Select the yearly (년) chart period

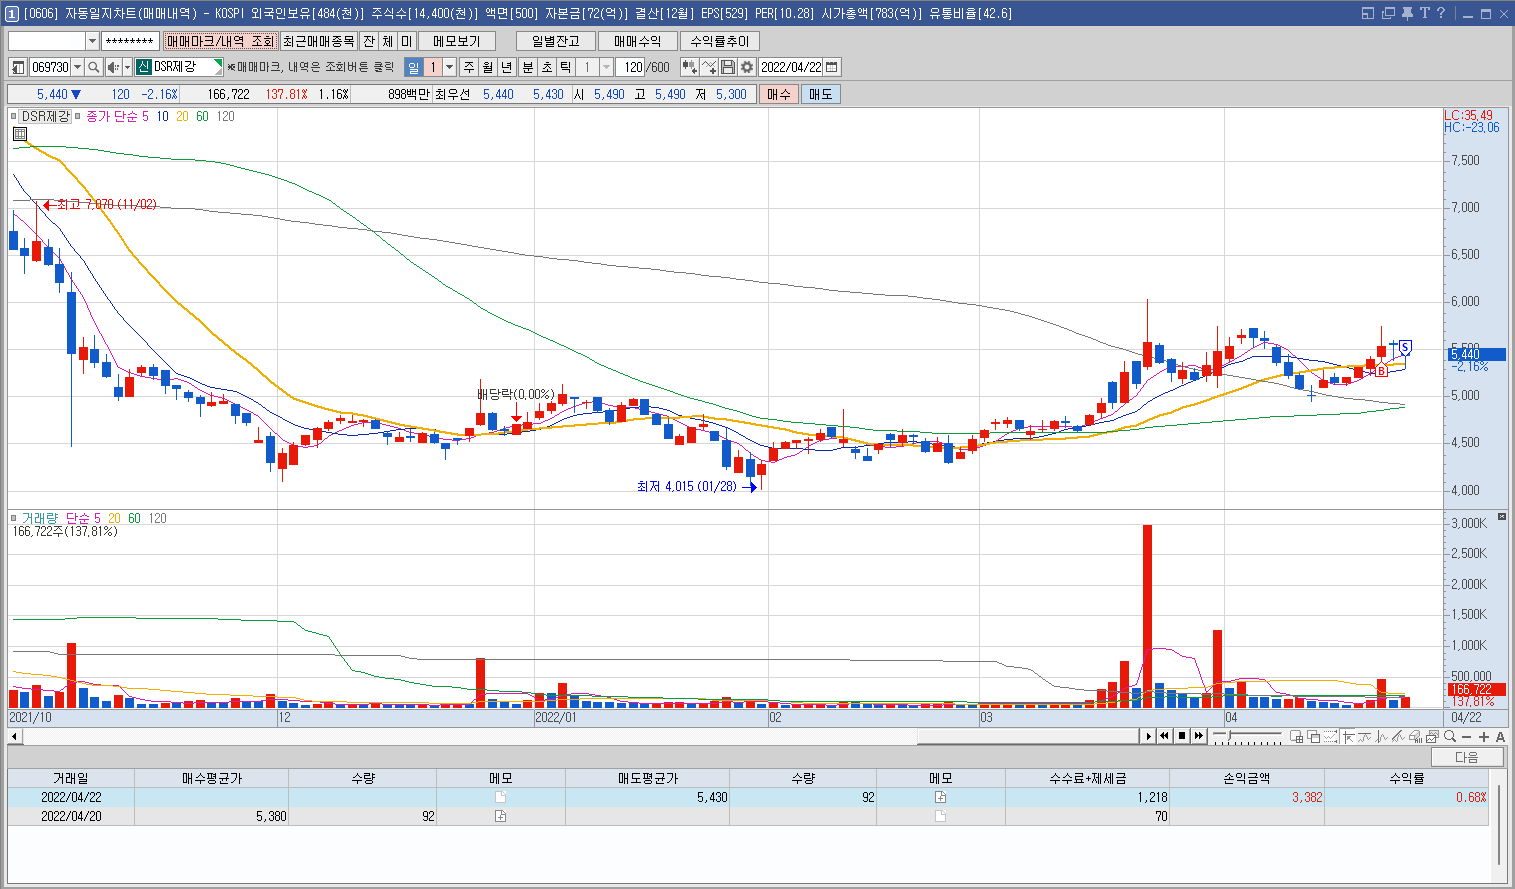(x=507, y=67)
